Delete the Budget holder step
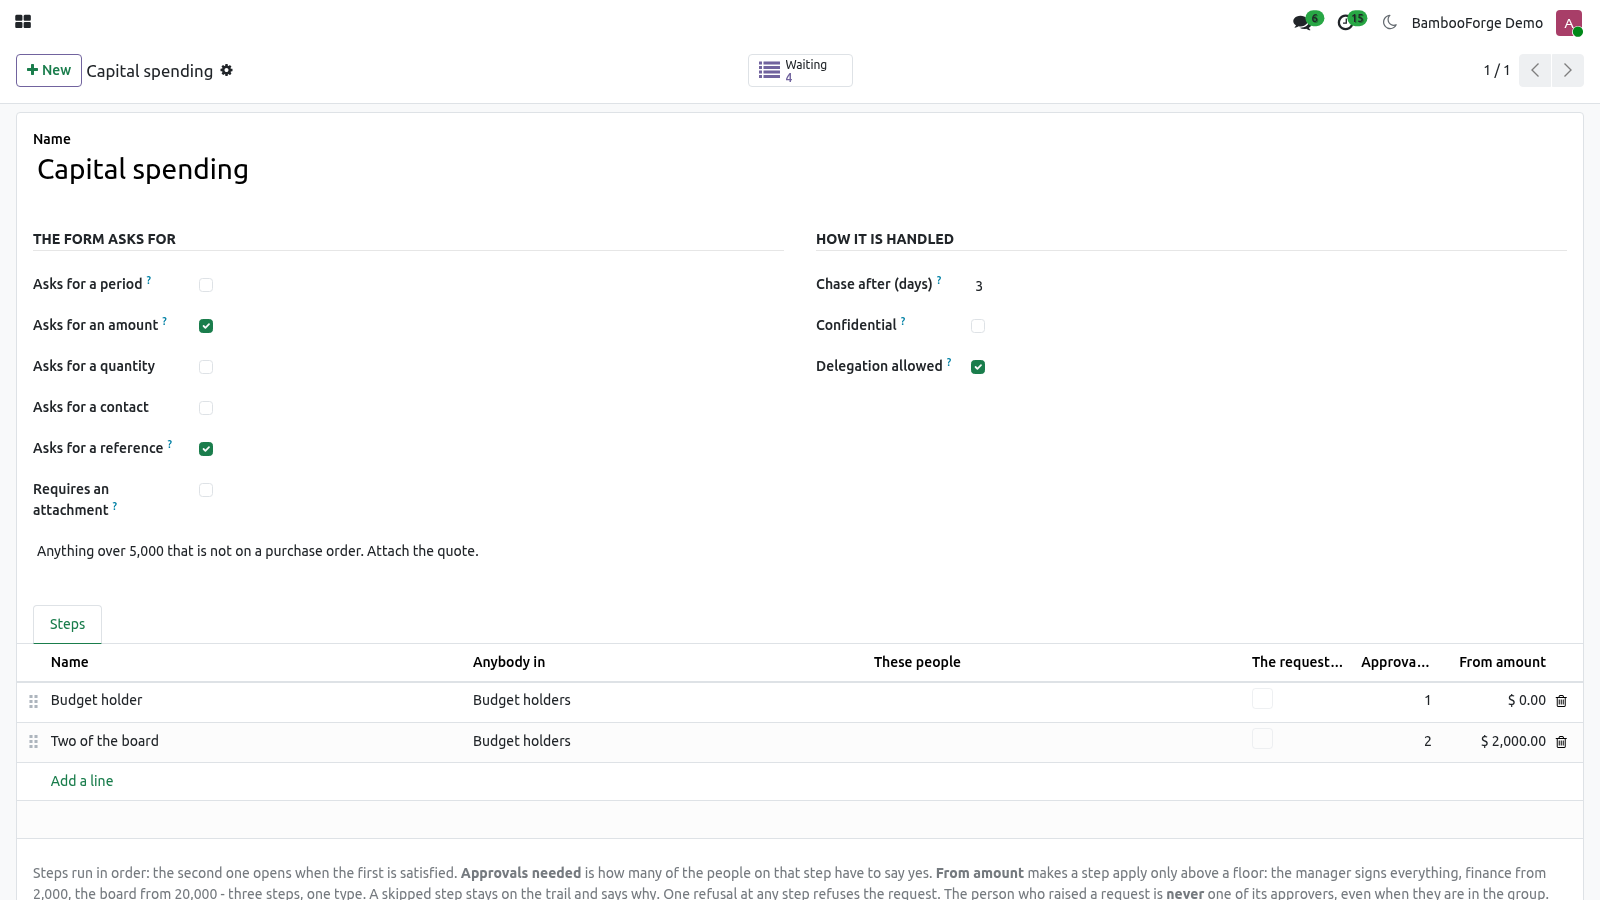 [x=1561, y=701]
